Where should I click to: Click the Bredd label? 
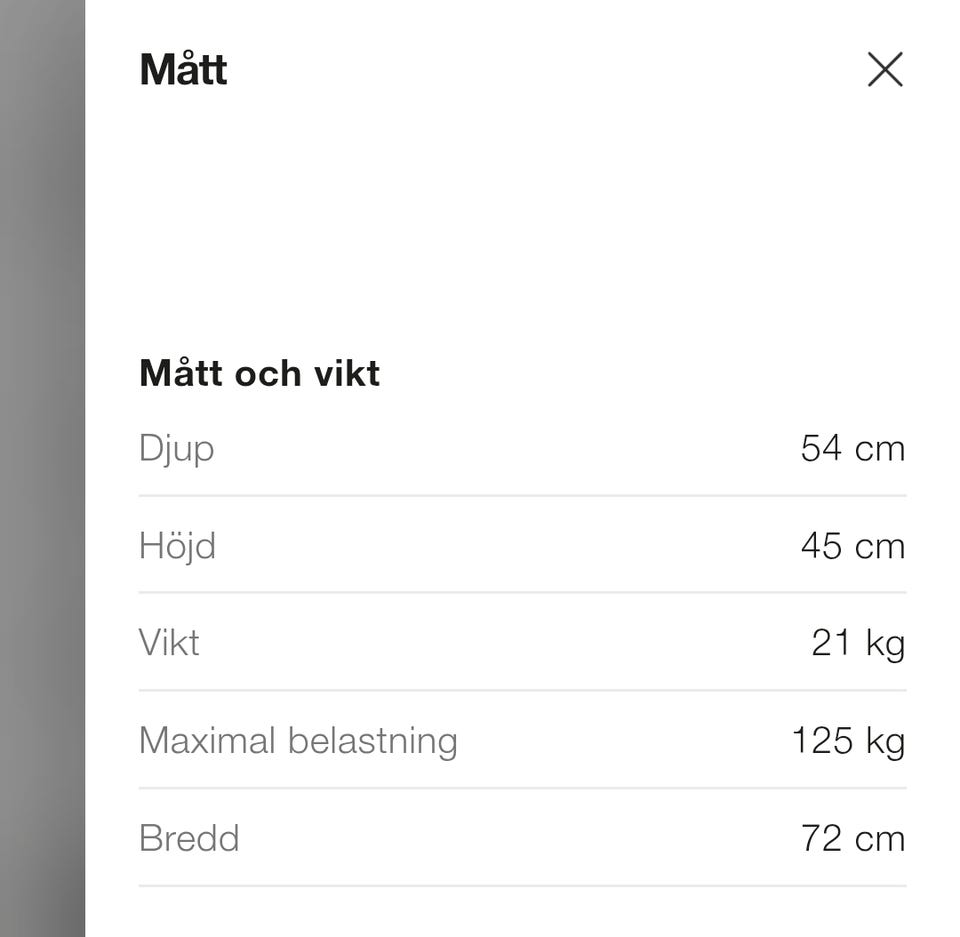tap(189, 838)
